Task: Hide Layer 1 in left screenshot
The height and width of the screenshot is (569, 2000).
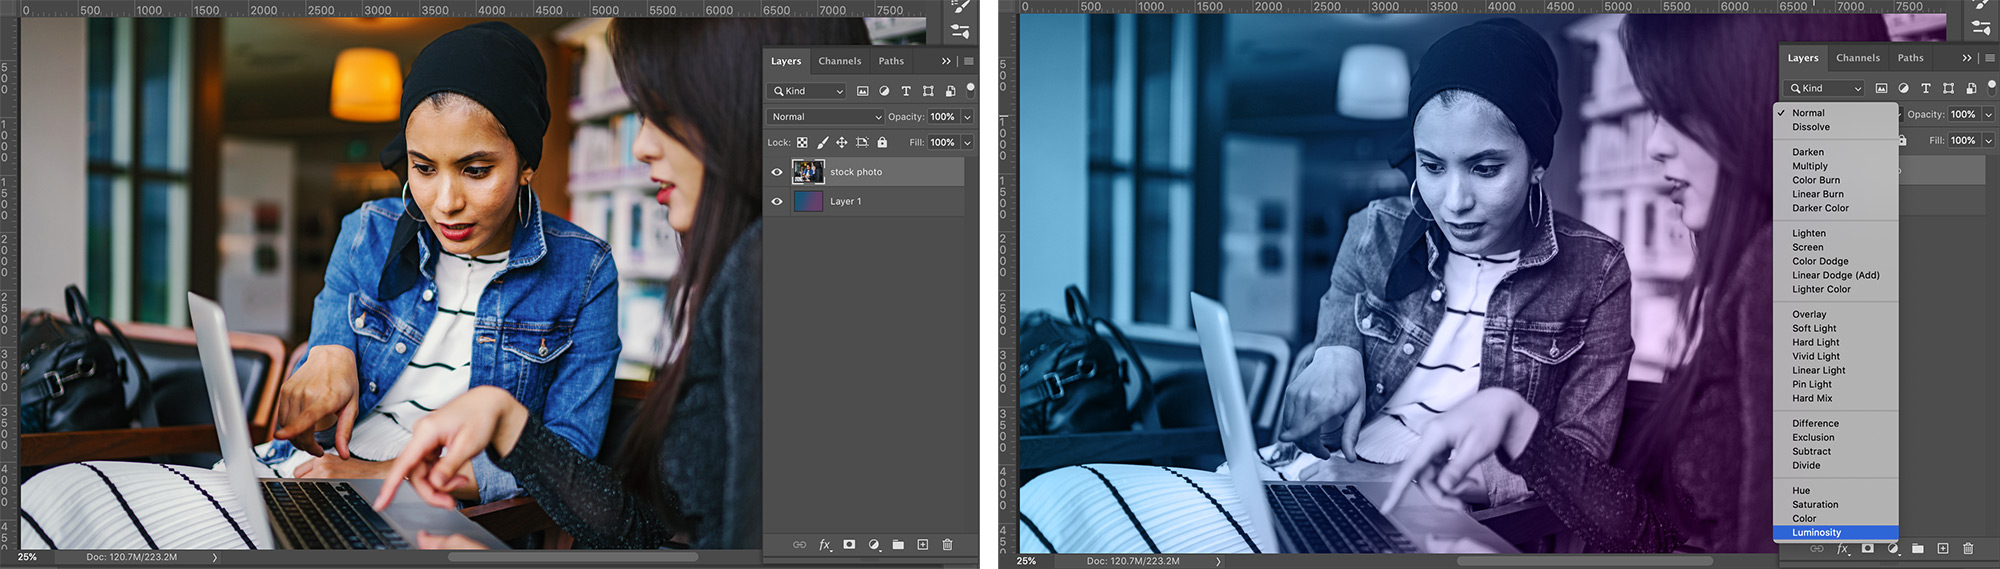Action: [777, 201]
